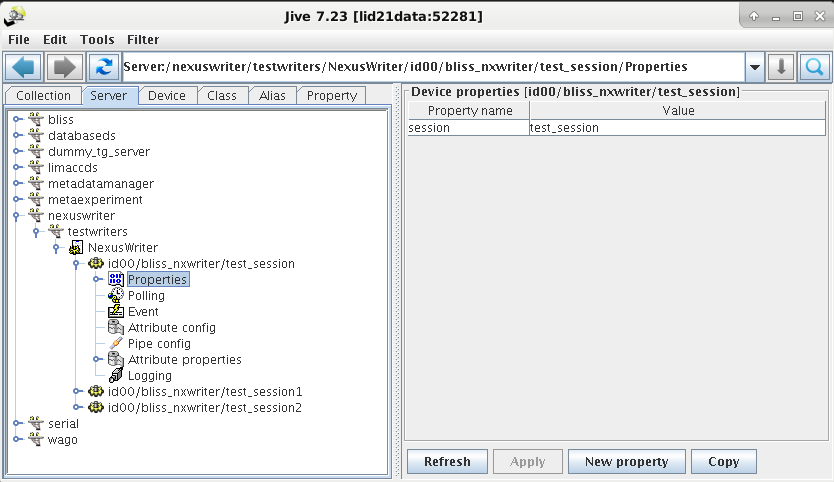This screenshot has height=482, width=834.
Task: Click the bliss server icon
Action: [x=36, y=120]
